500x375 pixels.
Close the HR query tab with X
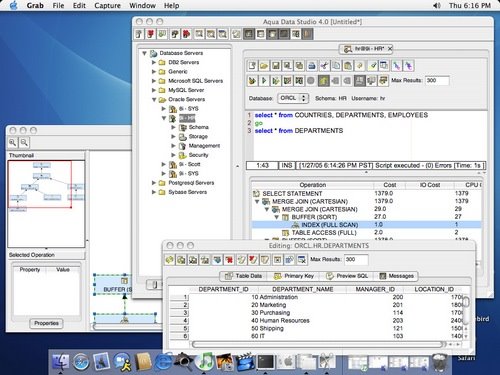coord(390,49)
